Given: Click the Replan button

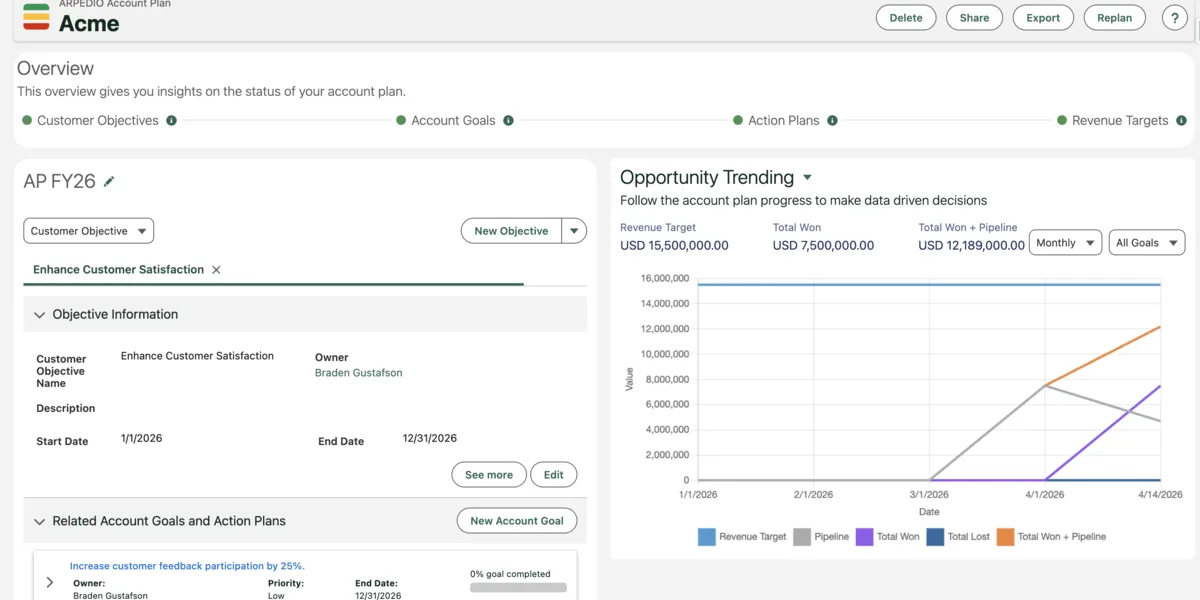Looking at the screenshot, I should 1114,17.
